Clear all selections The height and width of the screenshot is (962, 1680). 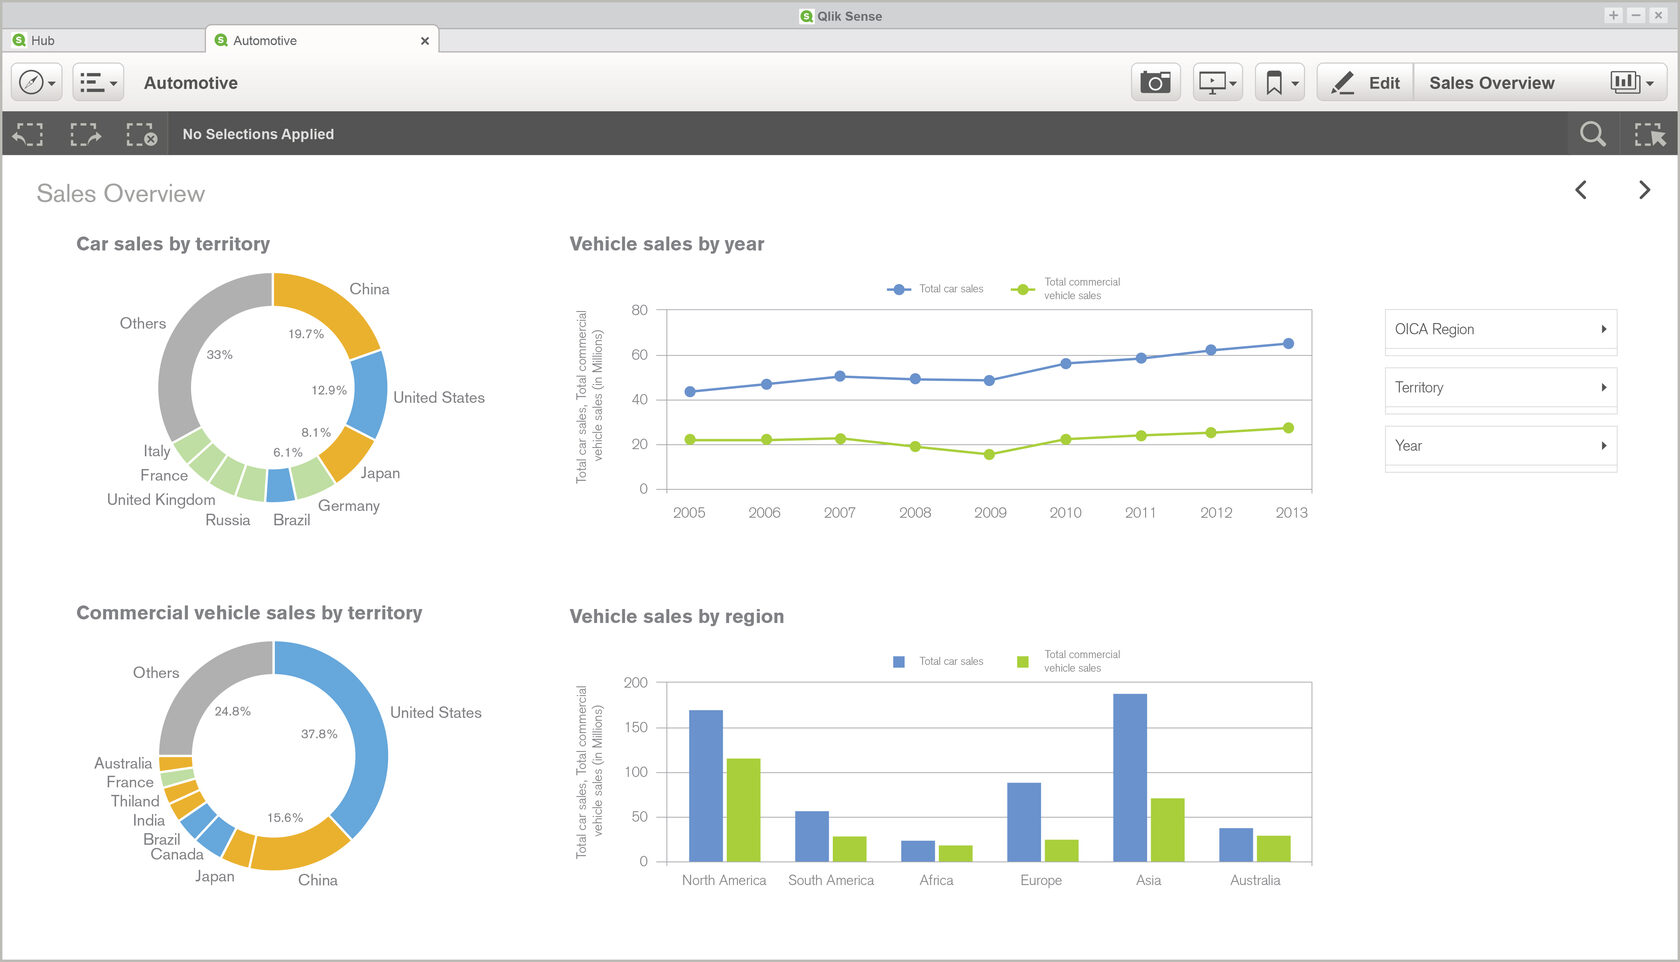tap(141, 134)
